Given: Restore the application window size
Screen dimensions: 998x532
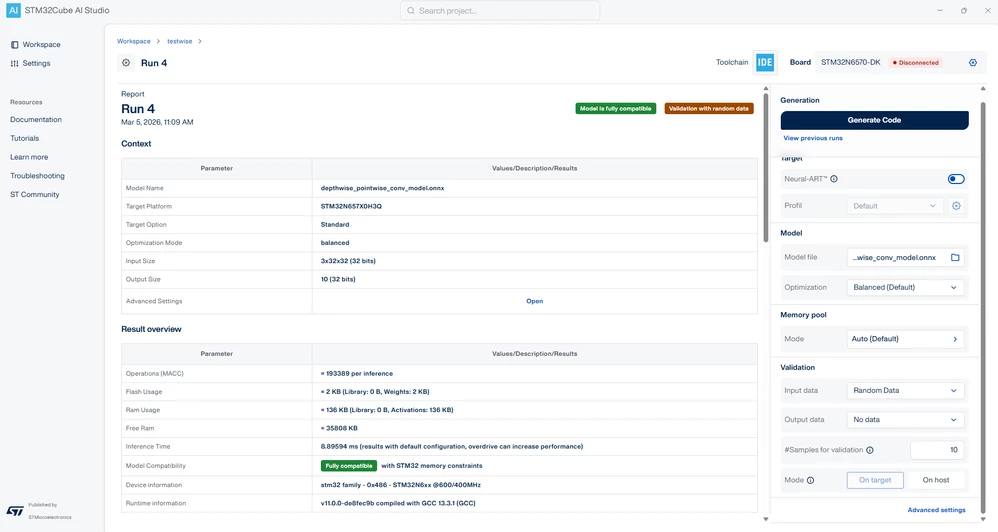Looking at the screenshot, I should point(964,10).
